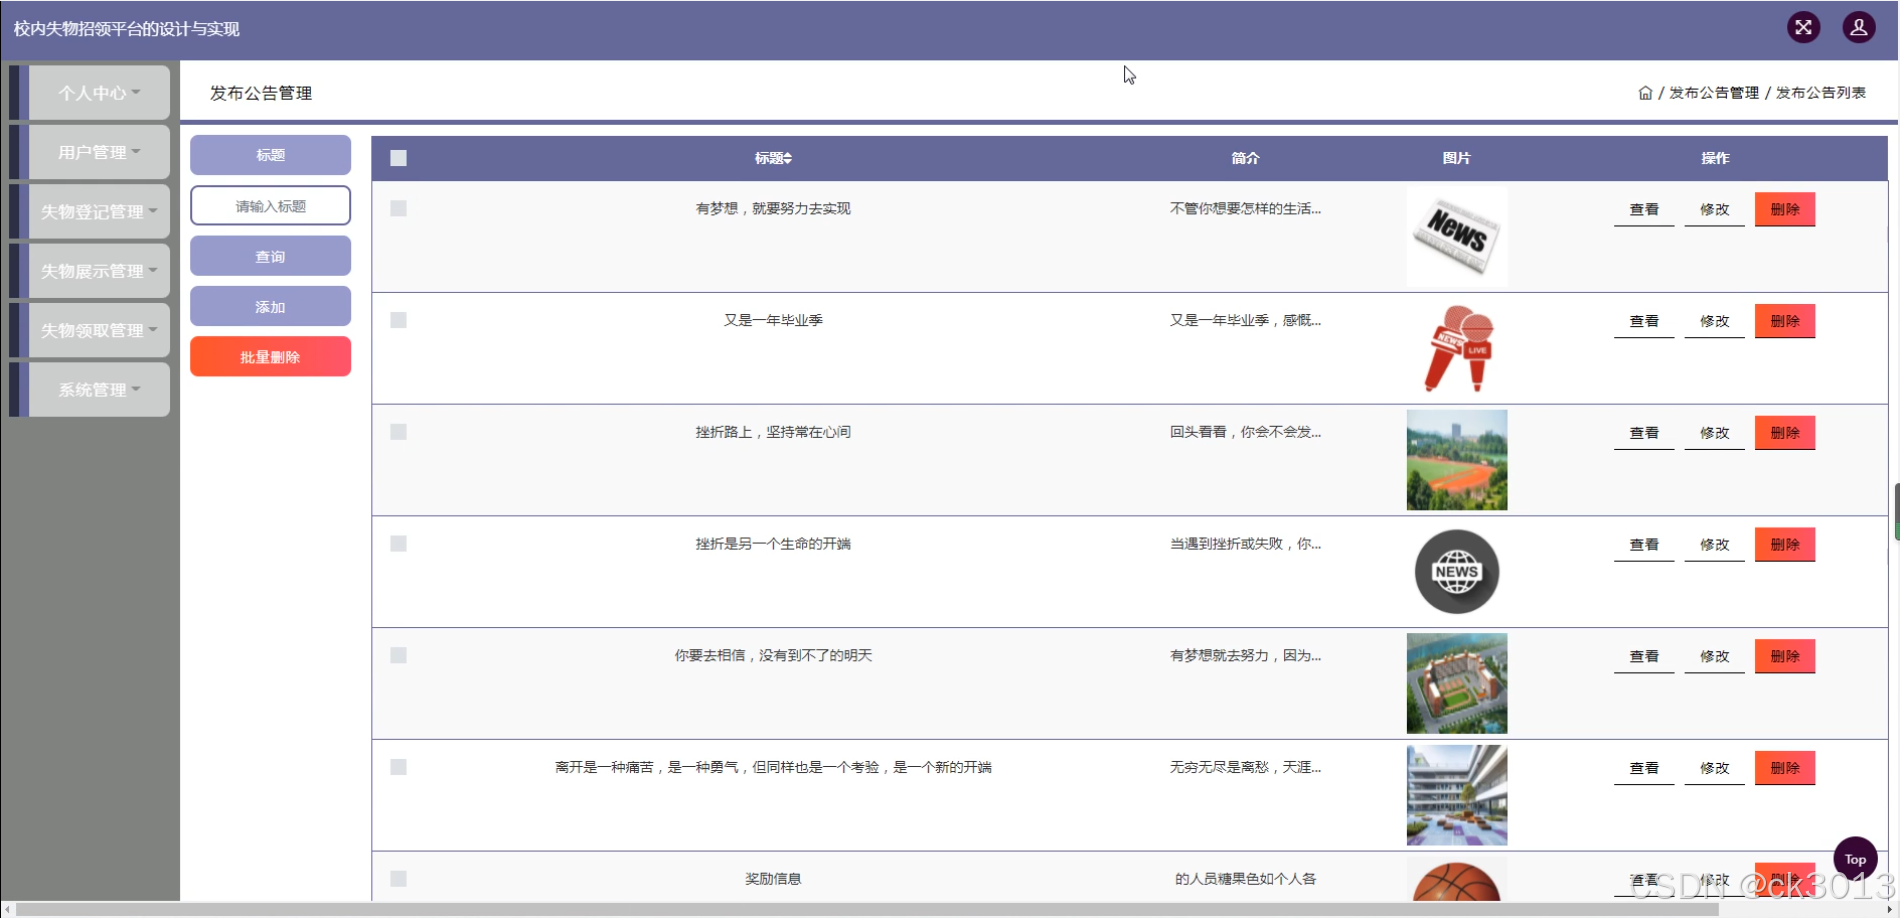Click 删除 for 挫折是另一个生命的开端

(1785, 544)
